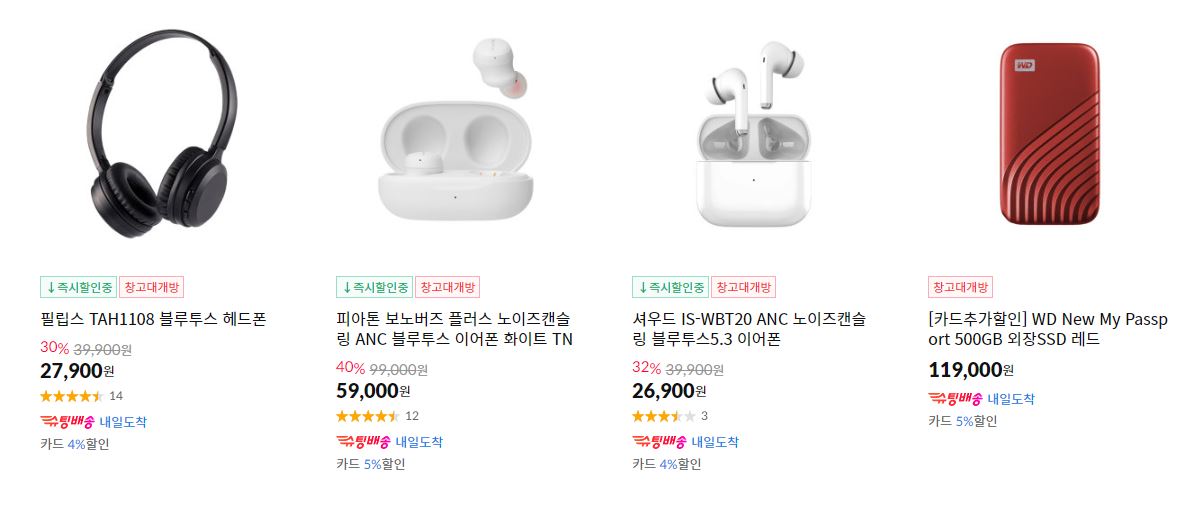1189x509 pixels.
Task: Open the Phiaton BonoBuds white earbuds image
Action: (456, 131)
